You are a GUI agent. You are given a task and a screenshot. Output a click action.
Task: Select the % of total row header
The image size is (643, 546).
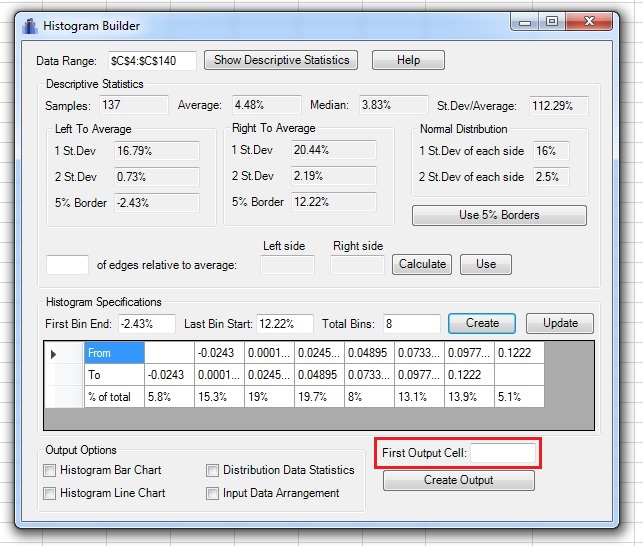tap(114, 397)
